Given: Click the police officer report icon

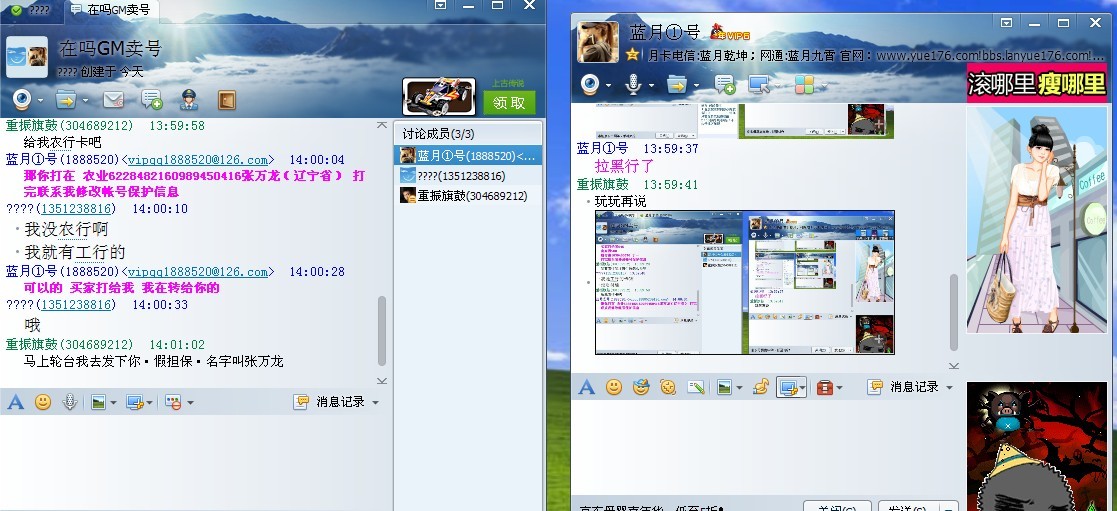Looking at the screenshot, I should click(x=189, y=100).
